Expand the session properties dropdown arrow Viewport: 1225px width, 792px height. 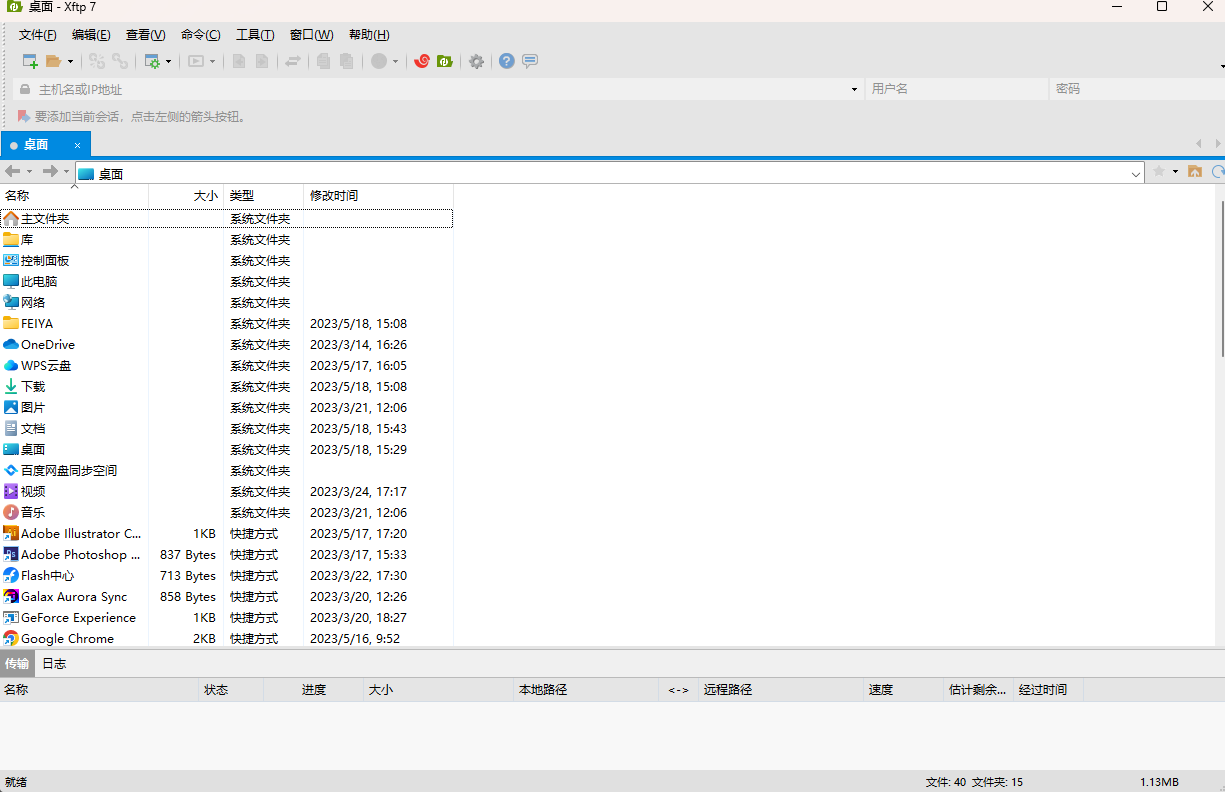pos(168,62)
